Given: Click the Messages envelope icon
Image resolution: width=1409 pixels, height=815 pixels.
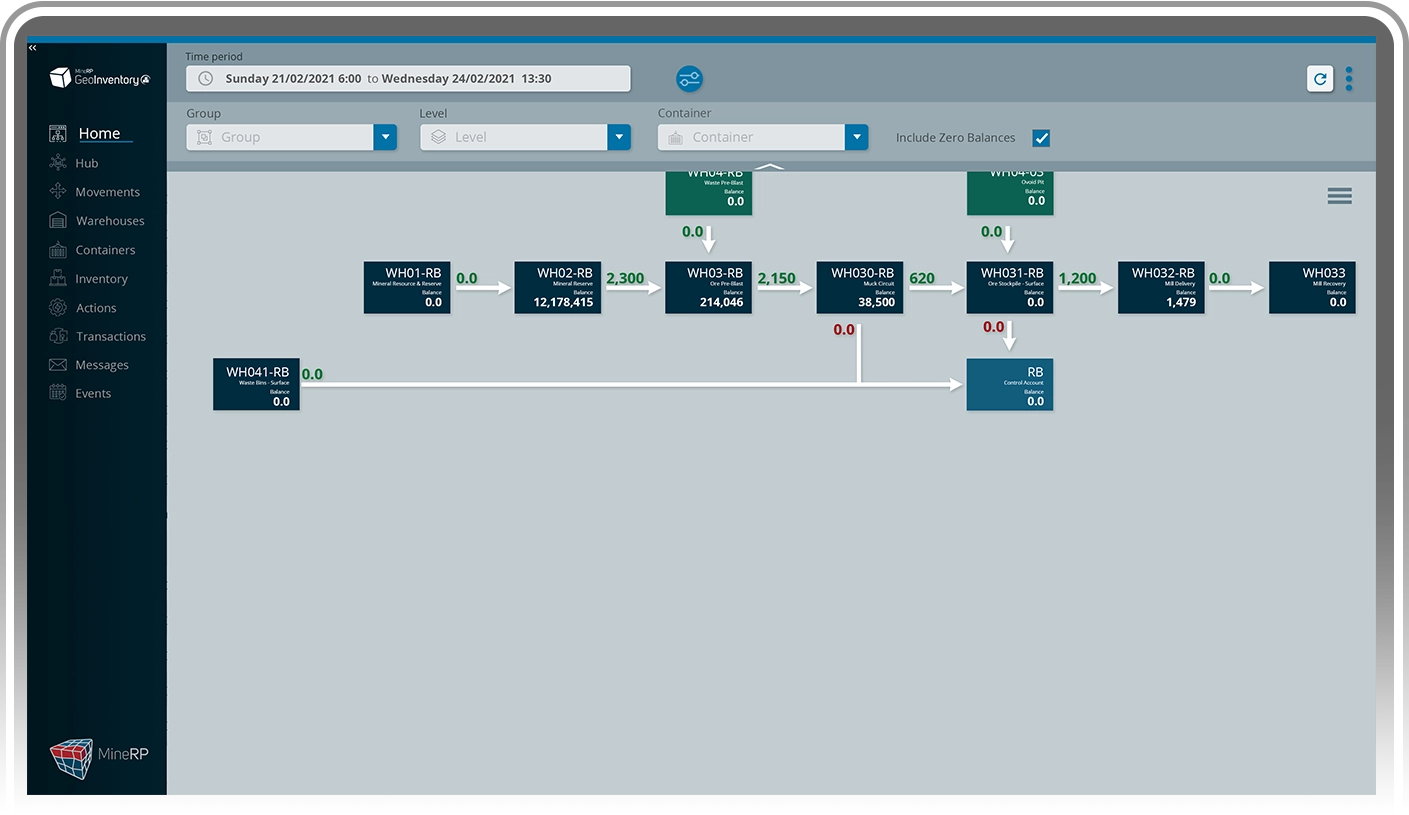Looking at the screenshot, I should 58,365.
